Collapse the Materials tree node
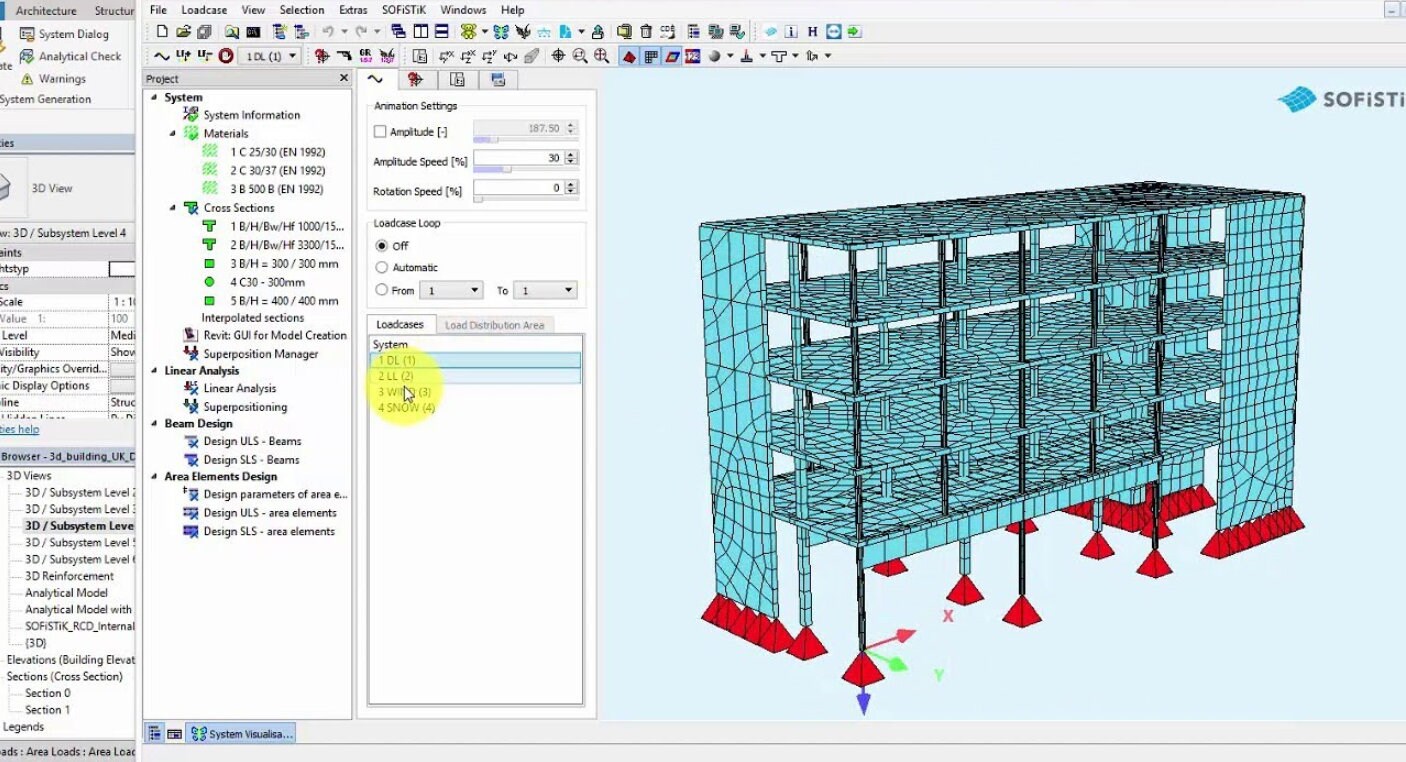The height and width of the screenshot is (762, 1406). pos(172,133)
